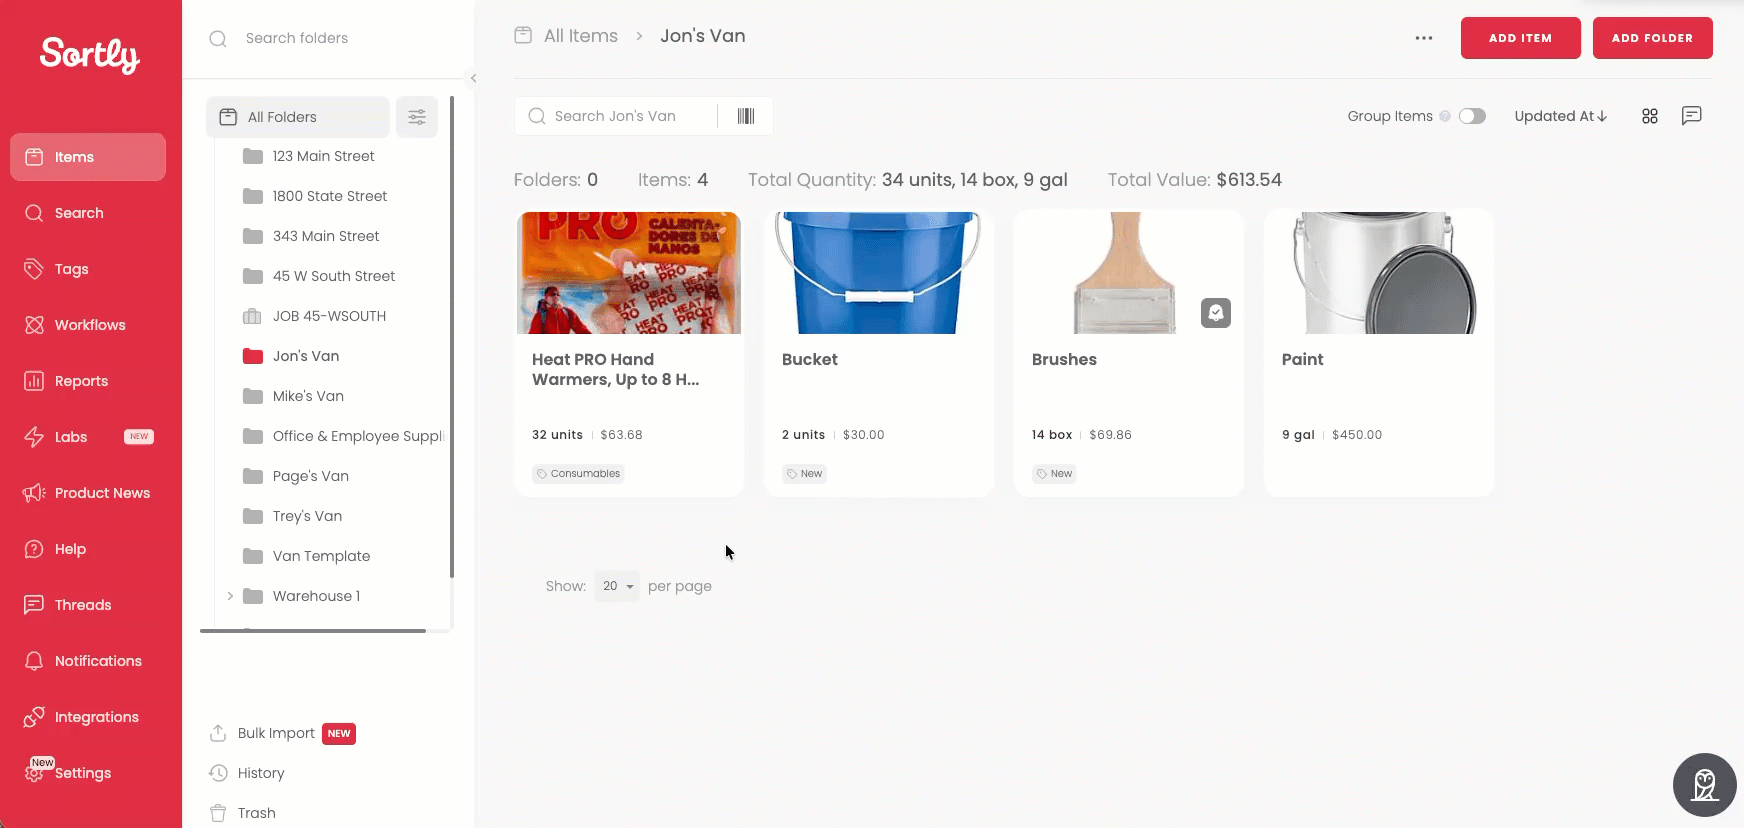1744x828 pixels.
Task: Click horizontal scrollbar under folder tree
Action: pyautogui.click(x=313, y=631)
